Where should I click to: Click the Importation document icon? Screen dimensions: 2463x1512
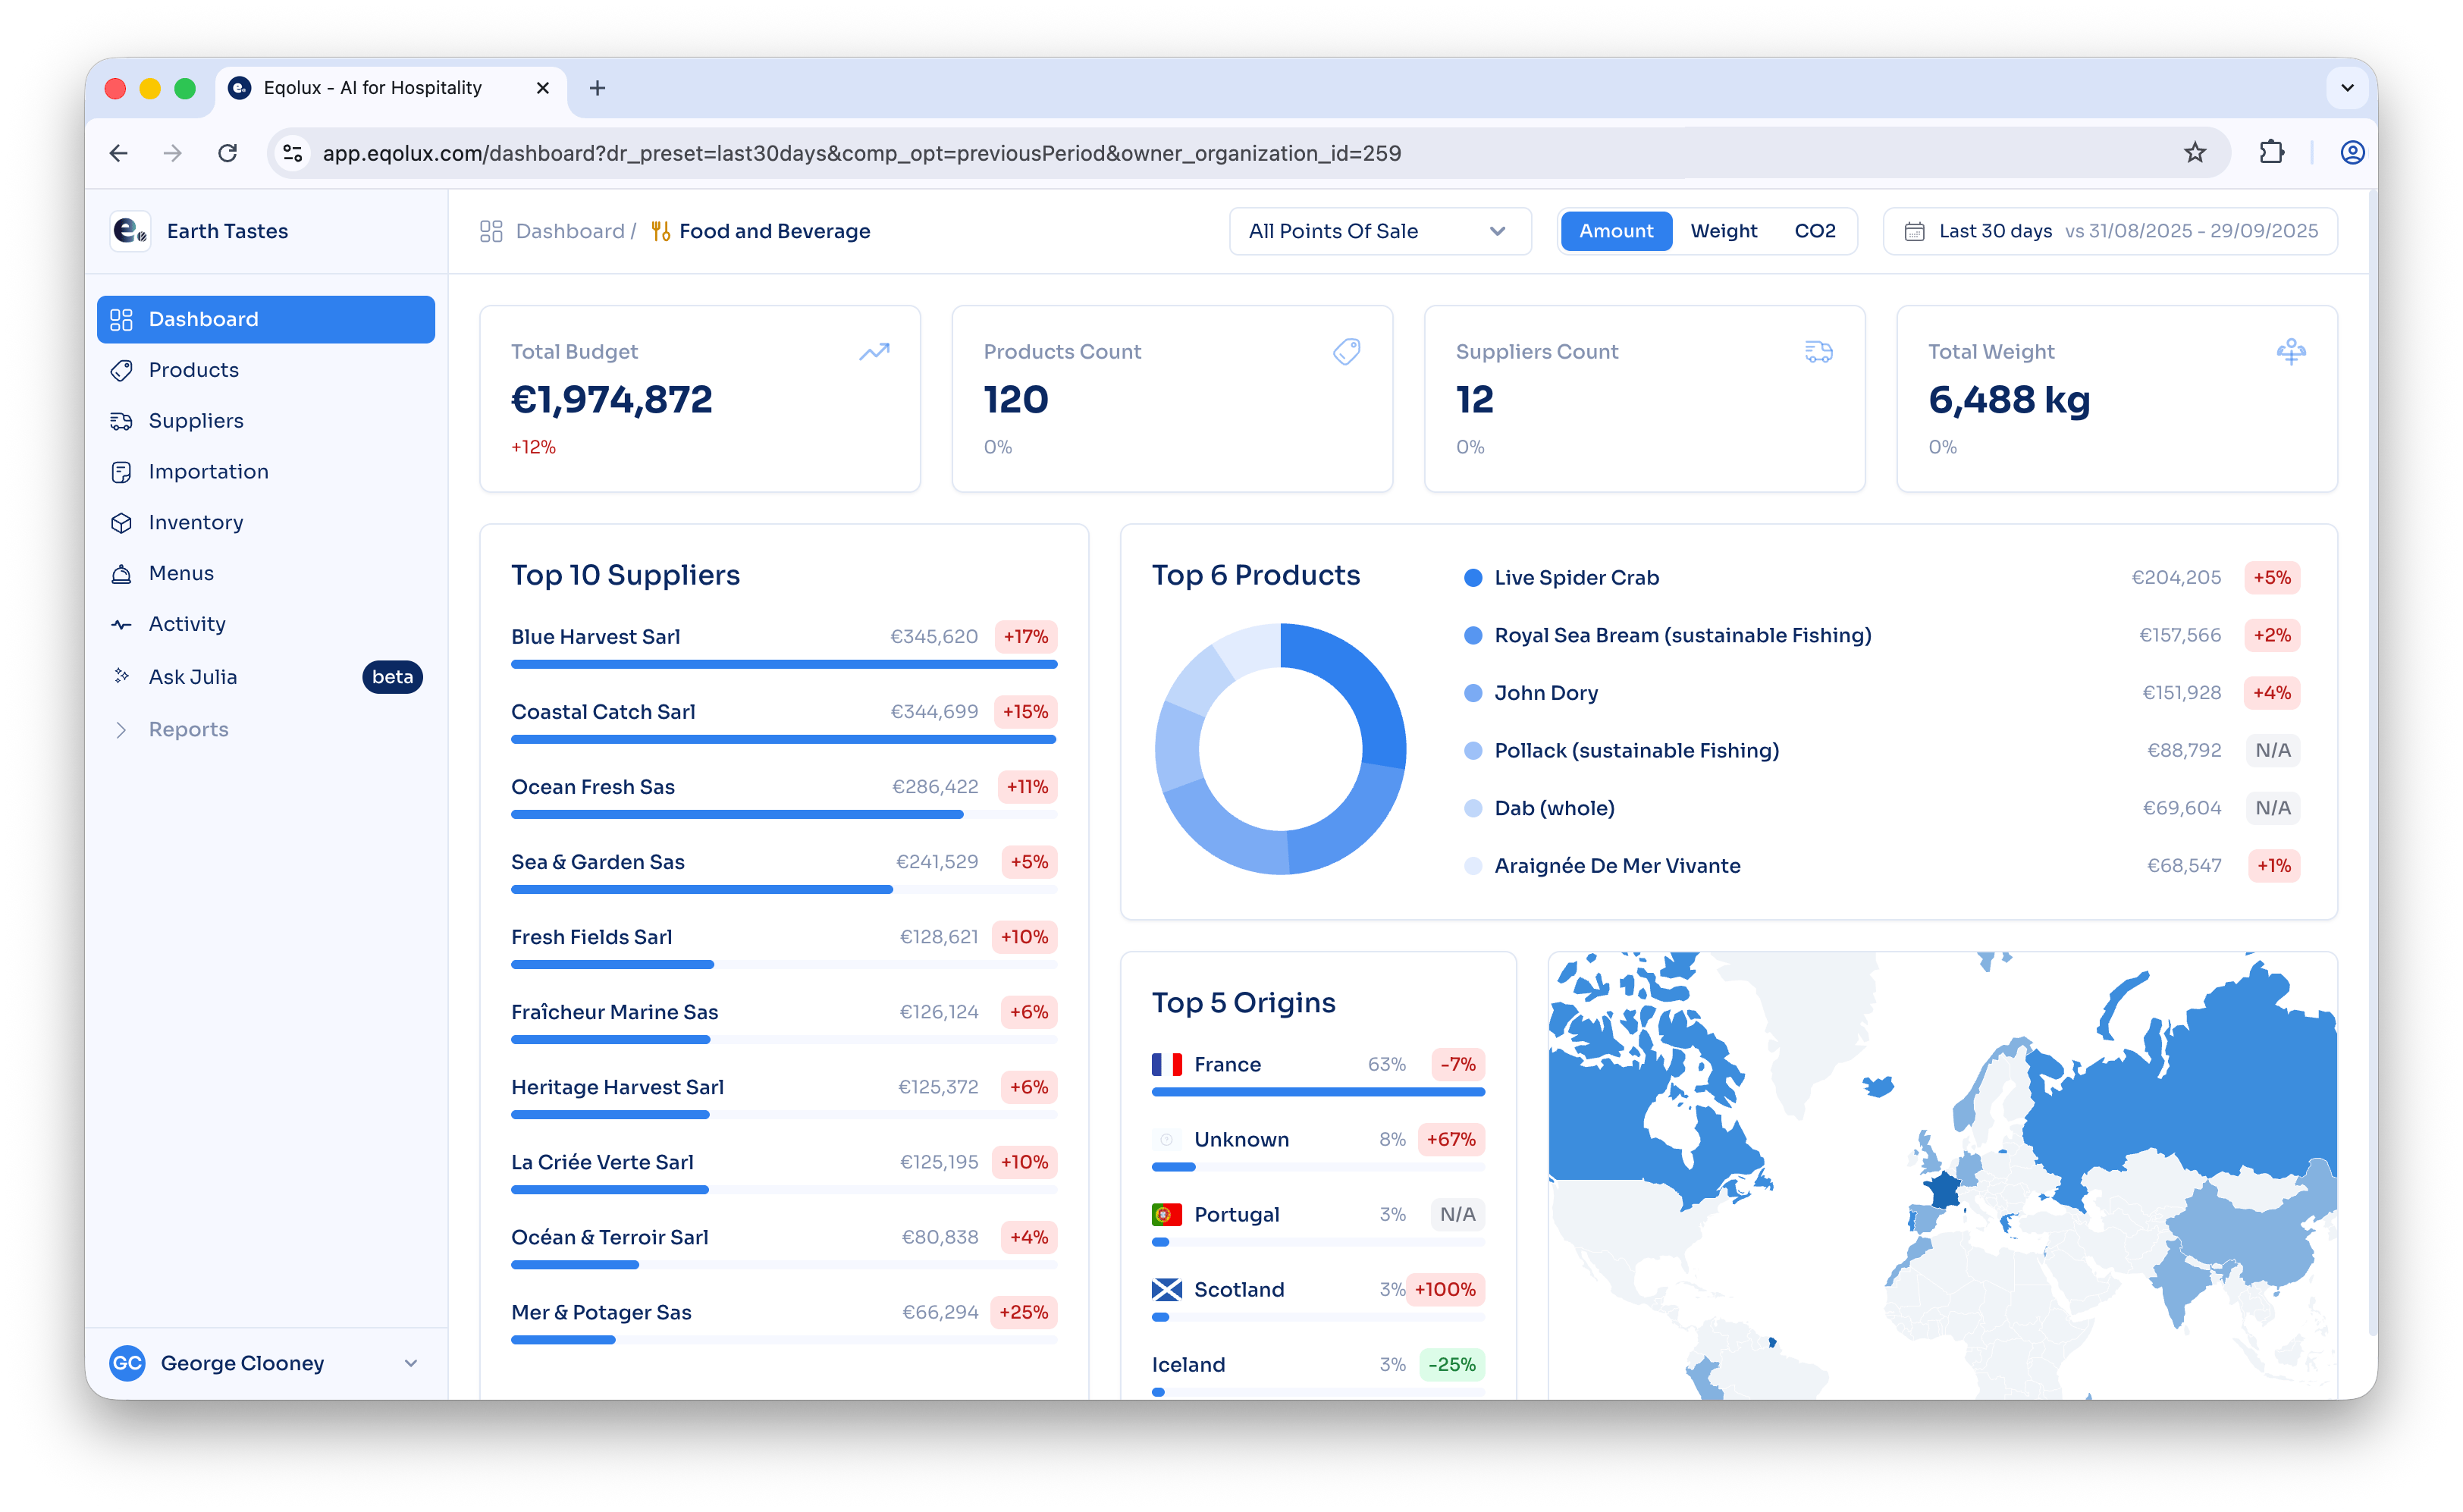coord(121,472)
